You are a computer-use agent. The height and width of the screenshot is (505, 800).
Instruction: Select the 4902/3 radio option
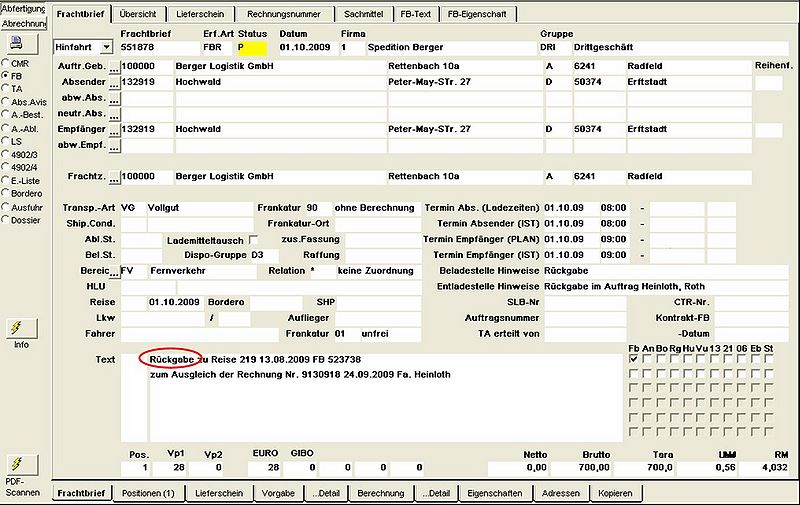coord(6,154)
